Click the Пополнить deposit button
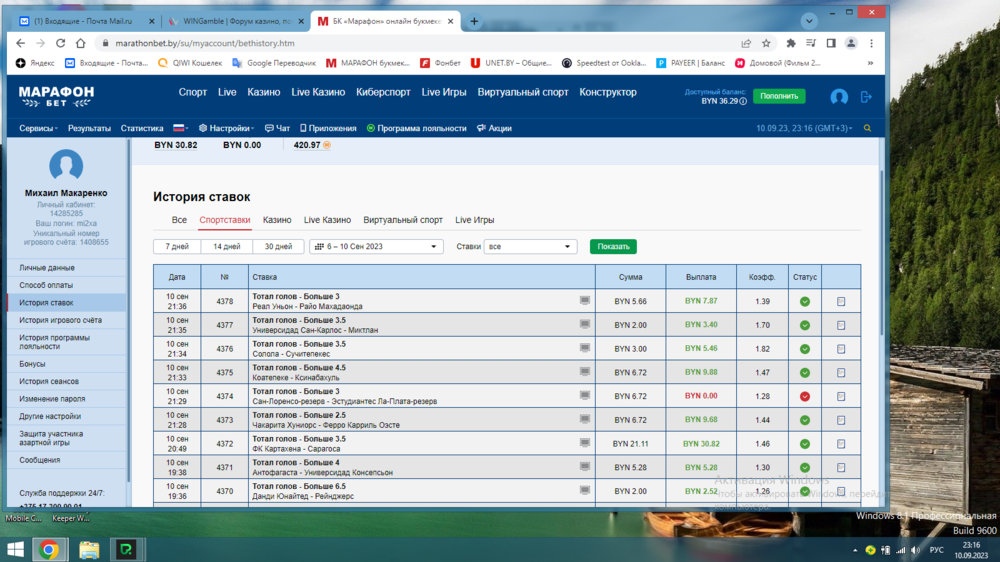 coord(779,96)
